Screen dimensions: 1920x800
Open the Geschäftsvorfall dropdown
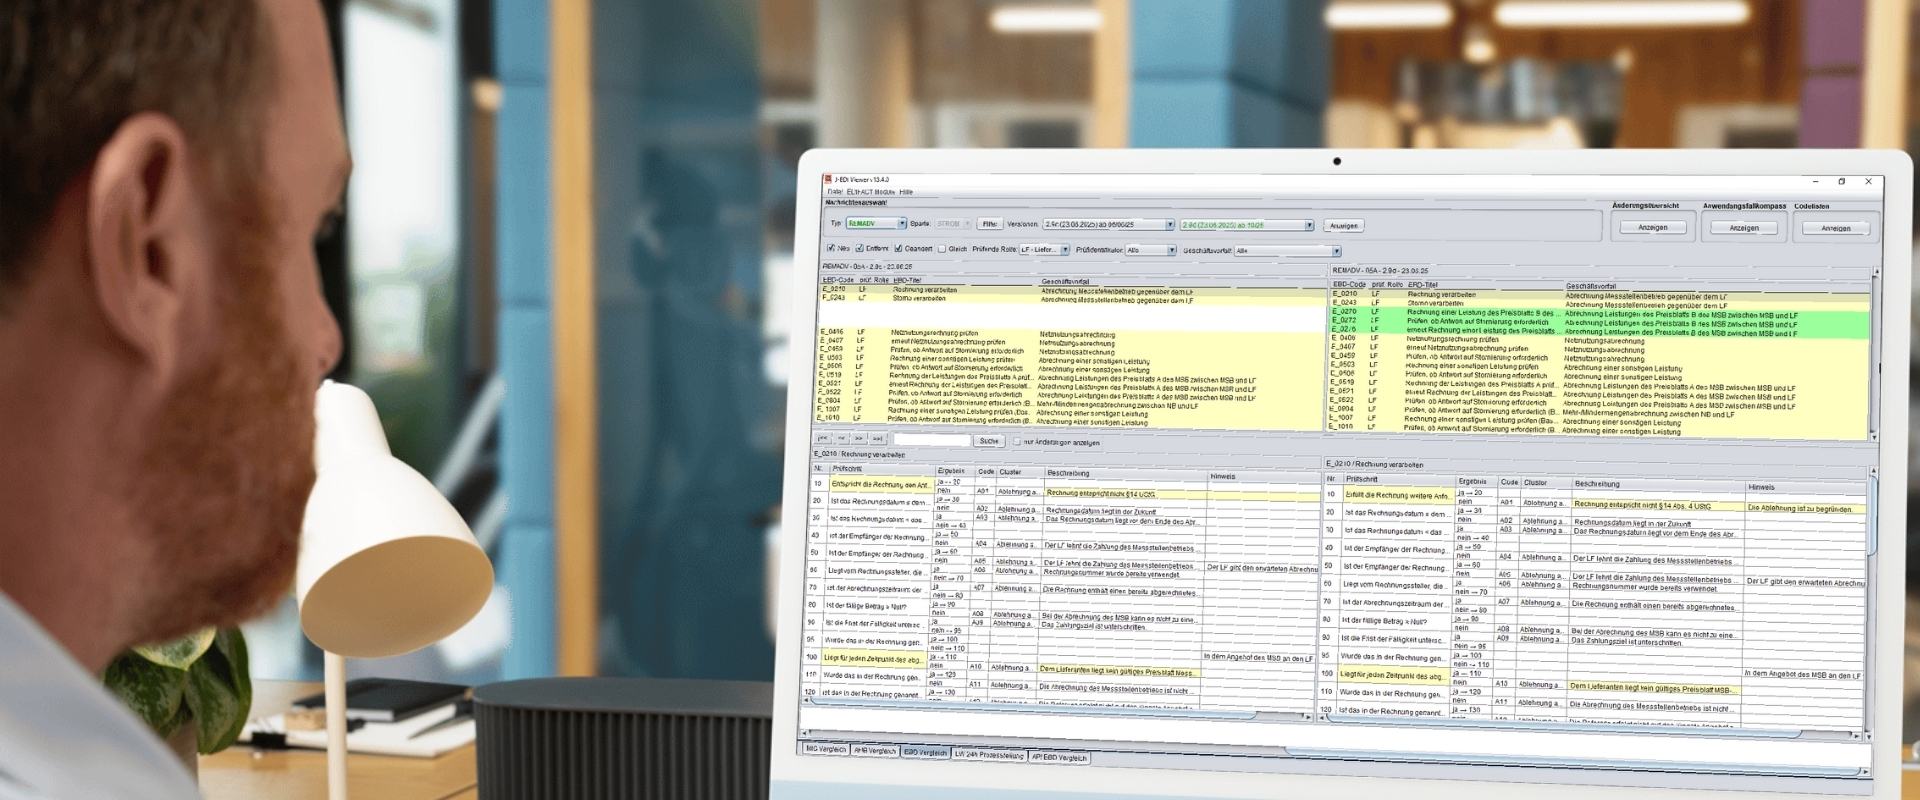1287,251
